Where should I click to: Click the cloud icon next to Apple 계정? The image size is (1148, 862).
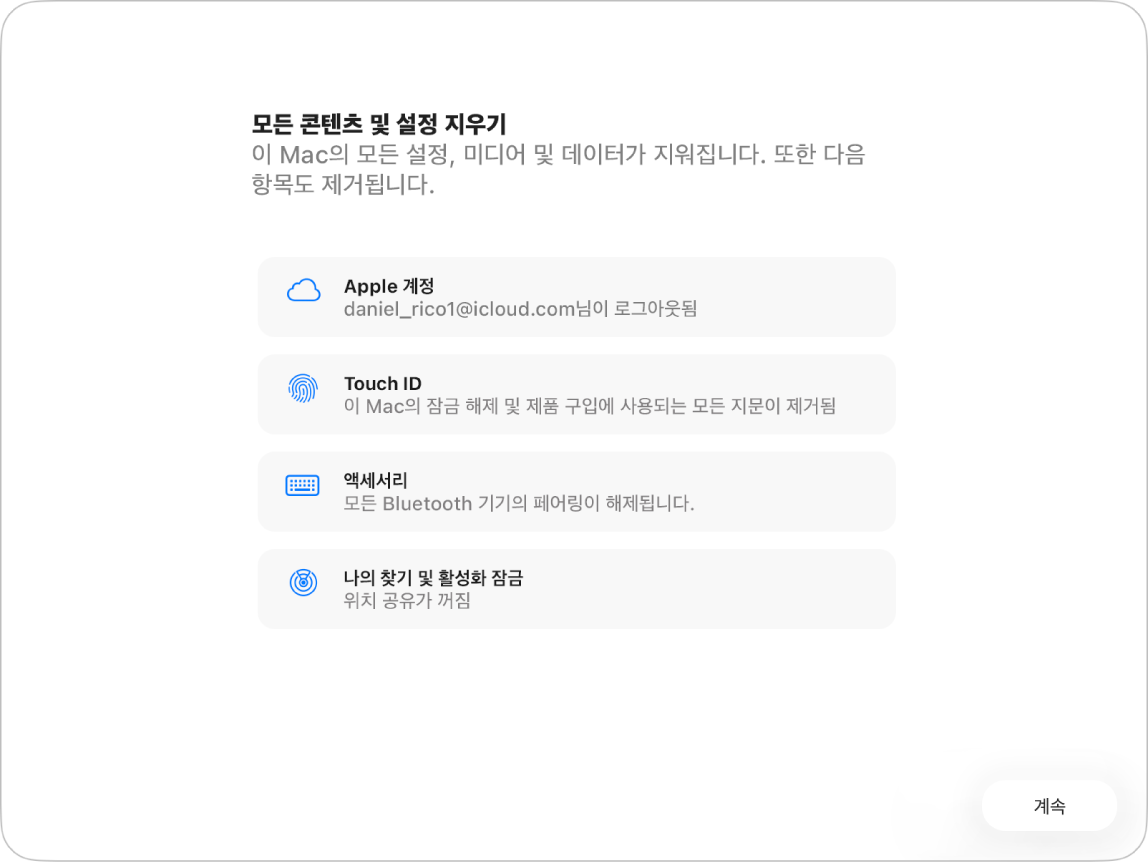pyautogui.click(x=303, y=290)
